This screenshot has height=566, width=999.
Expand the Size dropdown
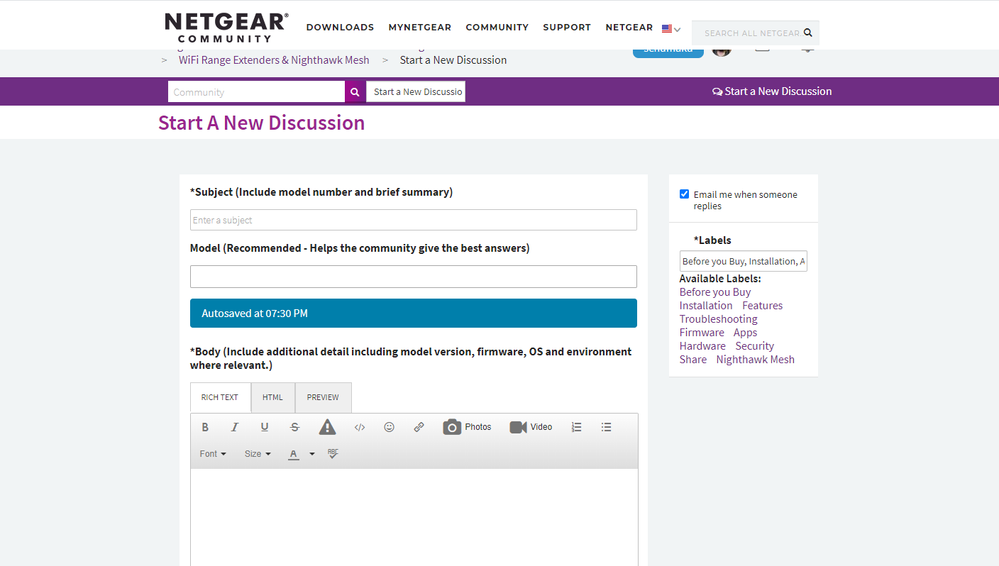pos(257,454)
